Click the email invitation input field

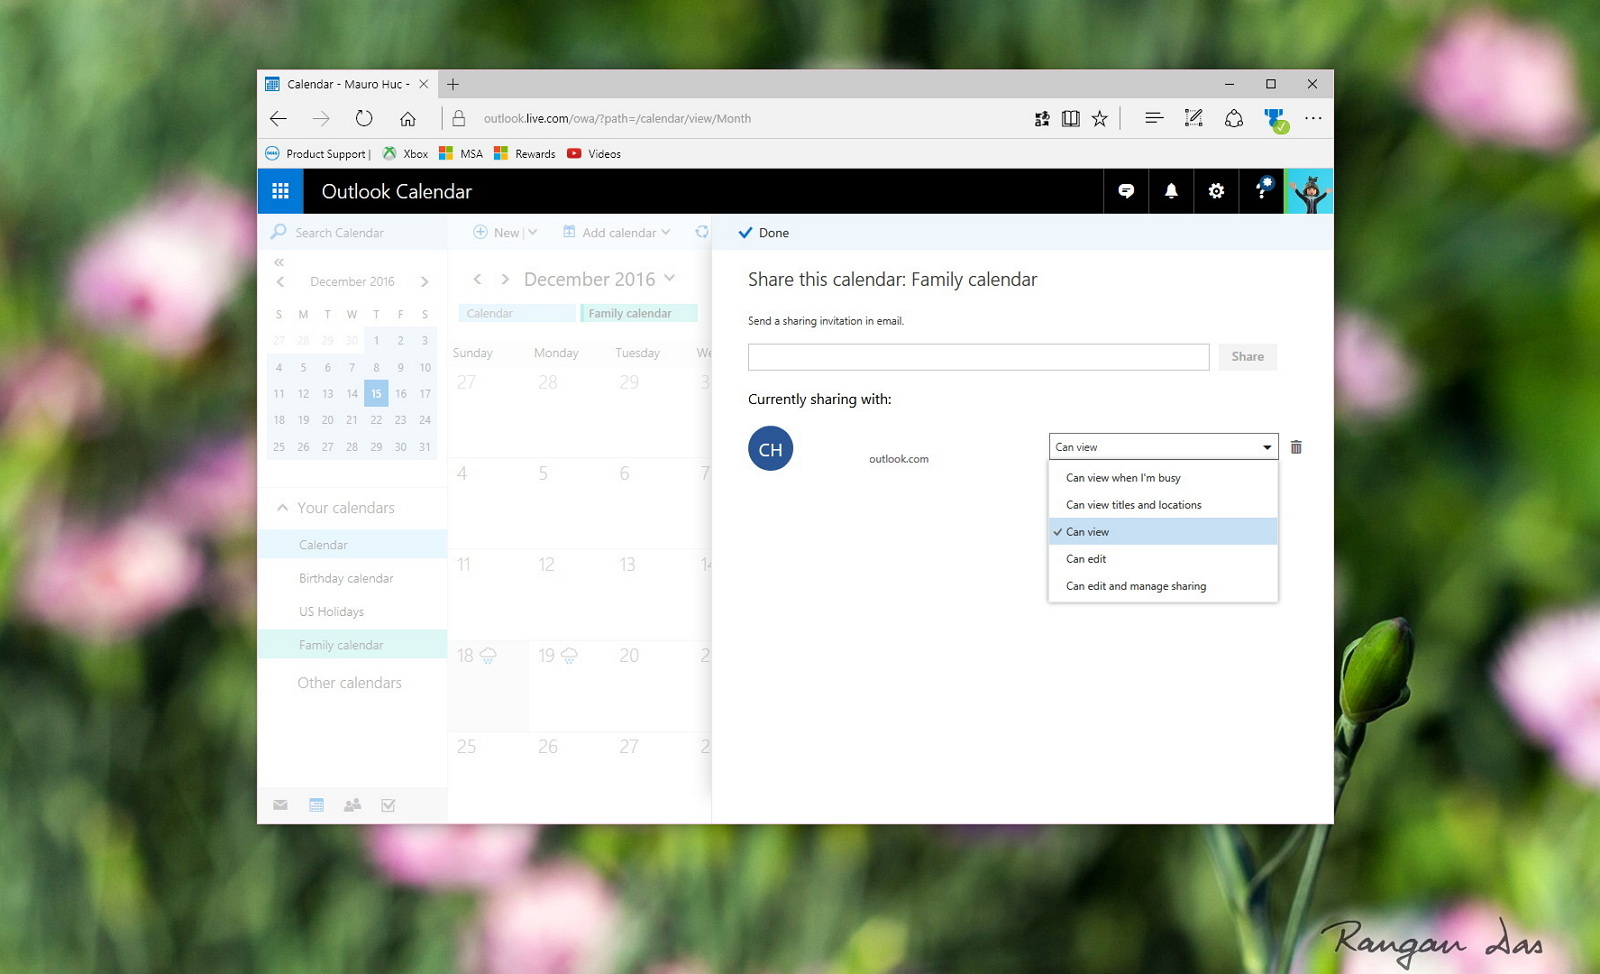(978, 356)
